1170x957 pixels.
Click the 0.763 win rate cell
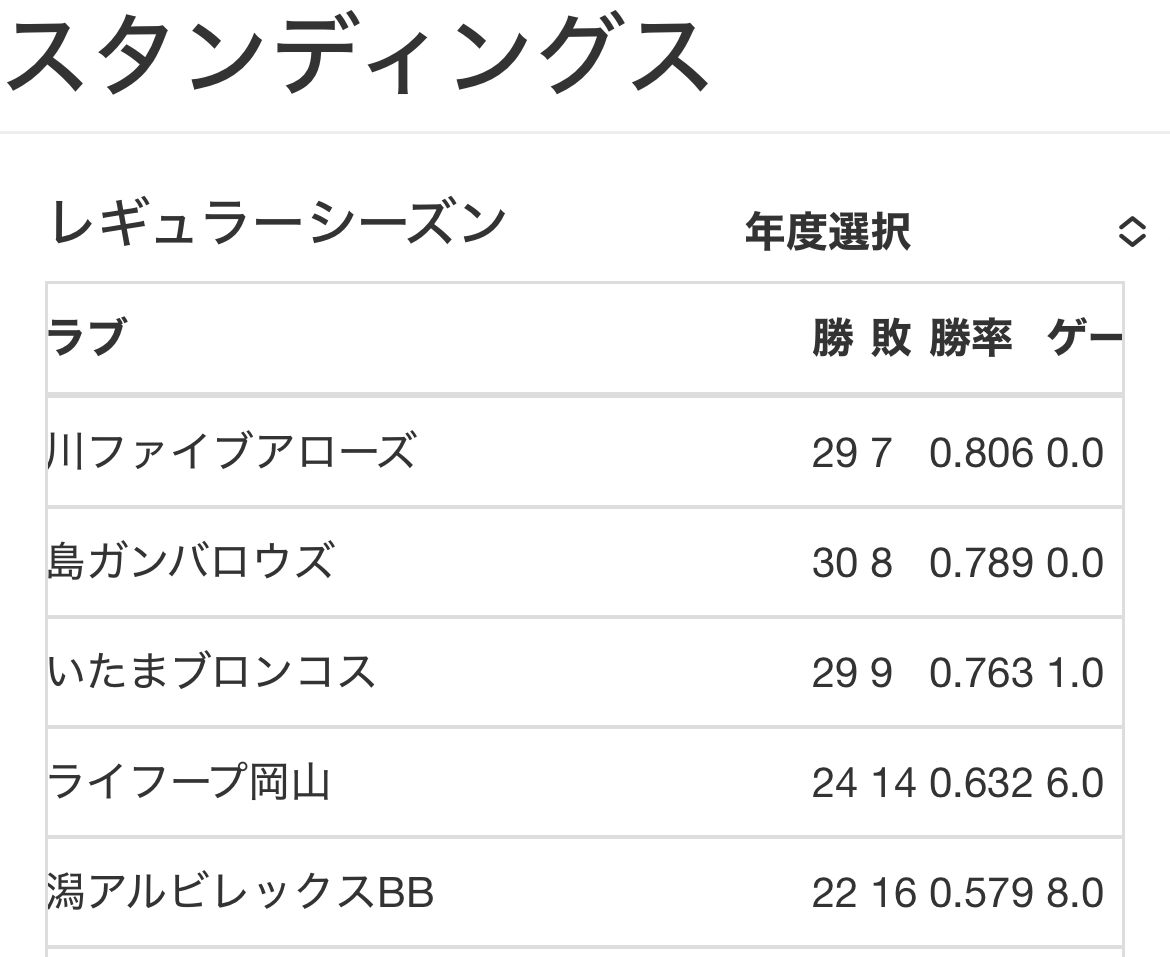(980, 674)
